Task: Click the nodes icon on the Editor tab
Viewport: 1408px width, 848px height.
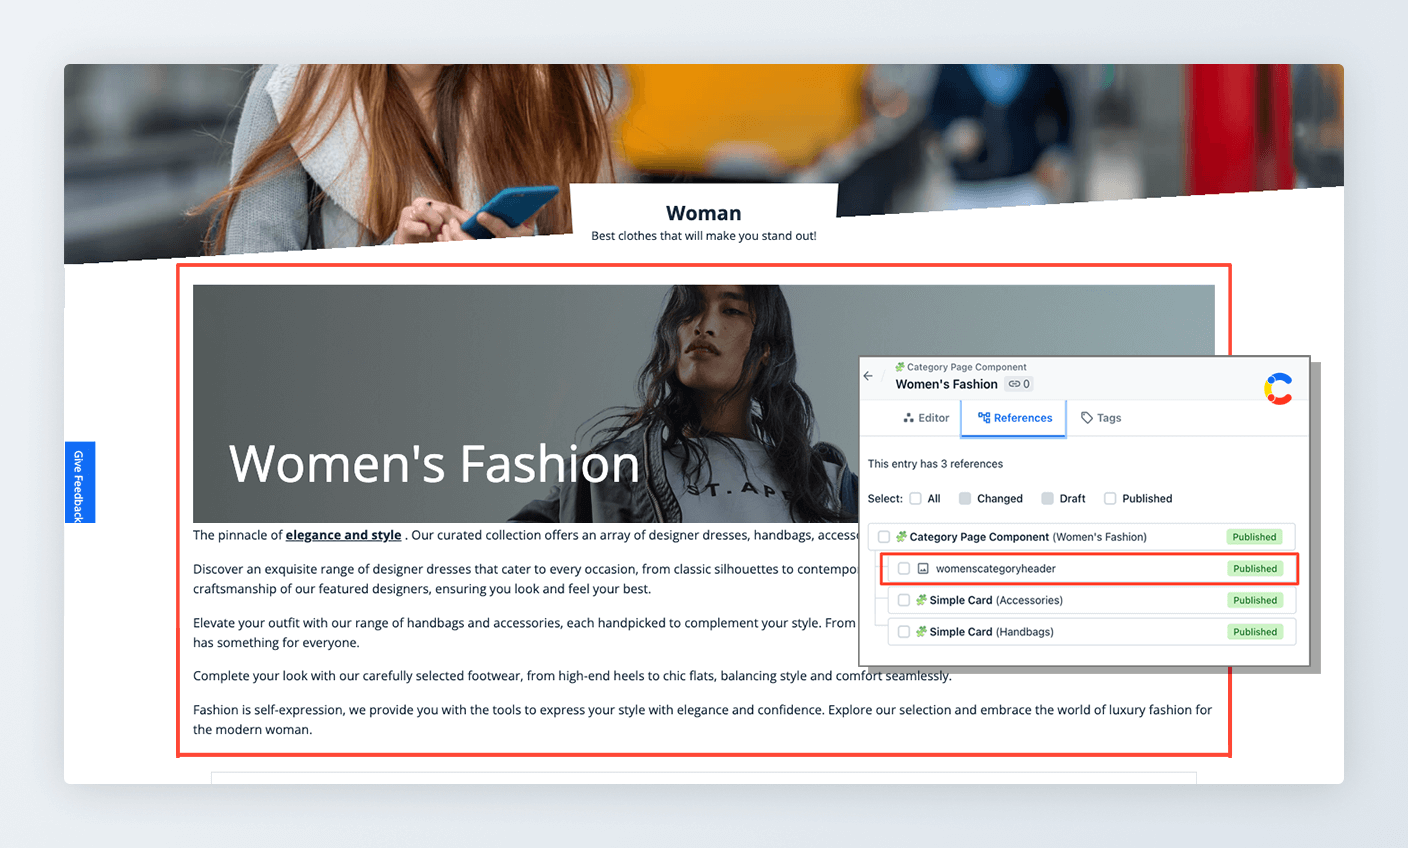Action: click(x=908, y=418)
